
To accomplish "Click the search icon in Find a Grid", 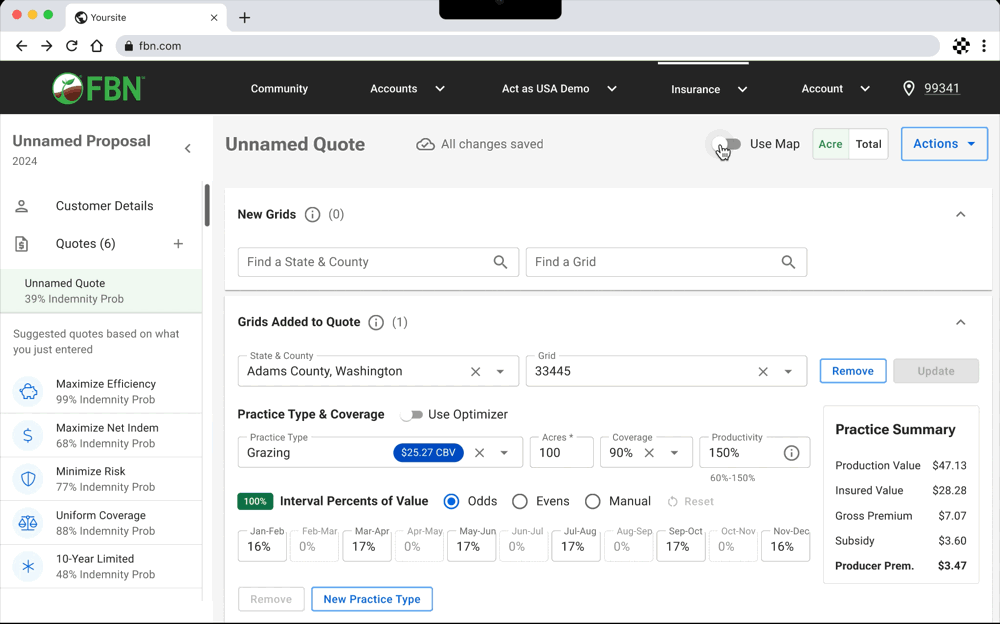I will (x=788, y=262).
